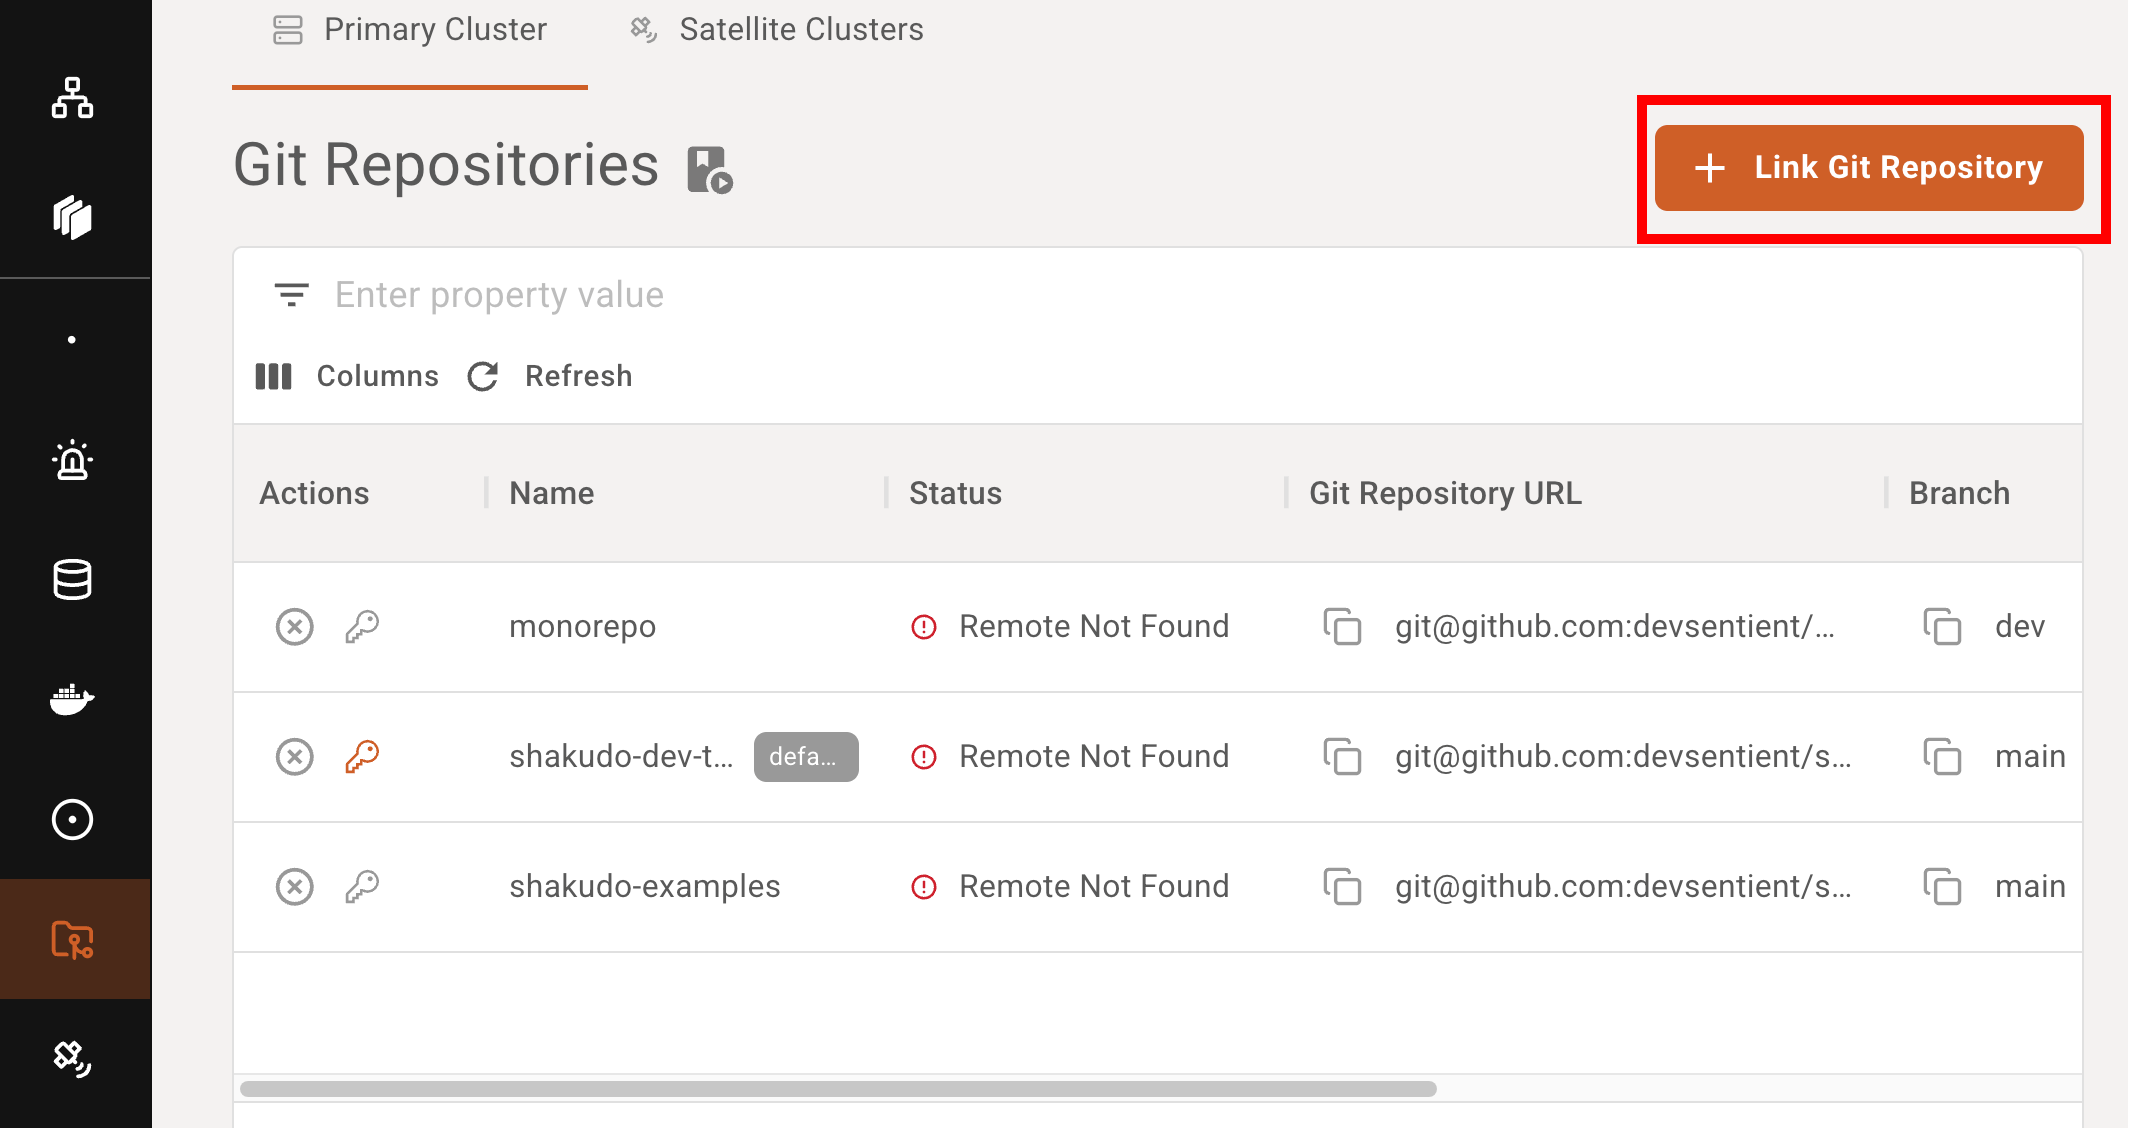2134x1129 pixels.
Task: Delete the shakudo-examples repository entry
Action: [x=295, y=887]
